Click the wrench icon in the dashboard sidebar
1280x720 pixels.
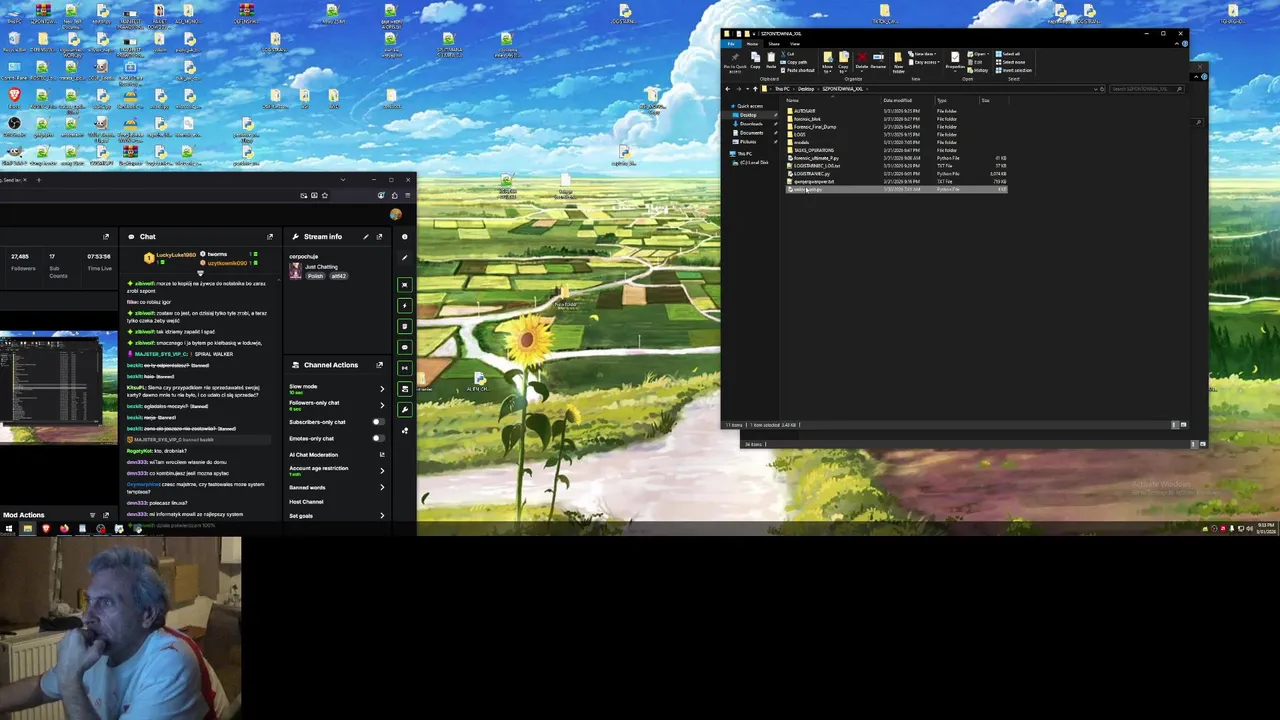[x=404, y=409]
